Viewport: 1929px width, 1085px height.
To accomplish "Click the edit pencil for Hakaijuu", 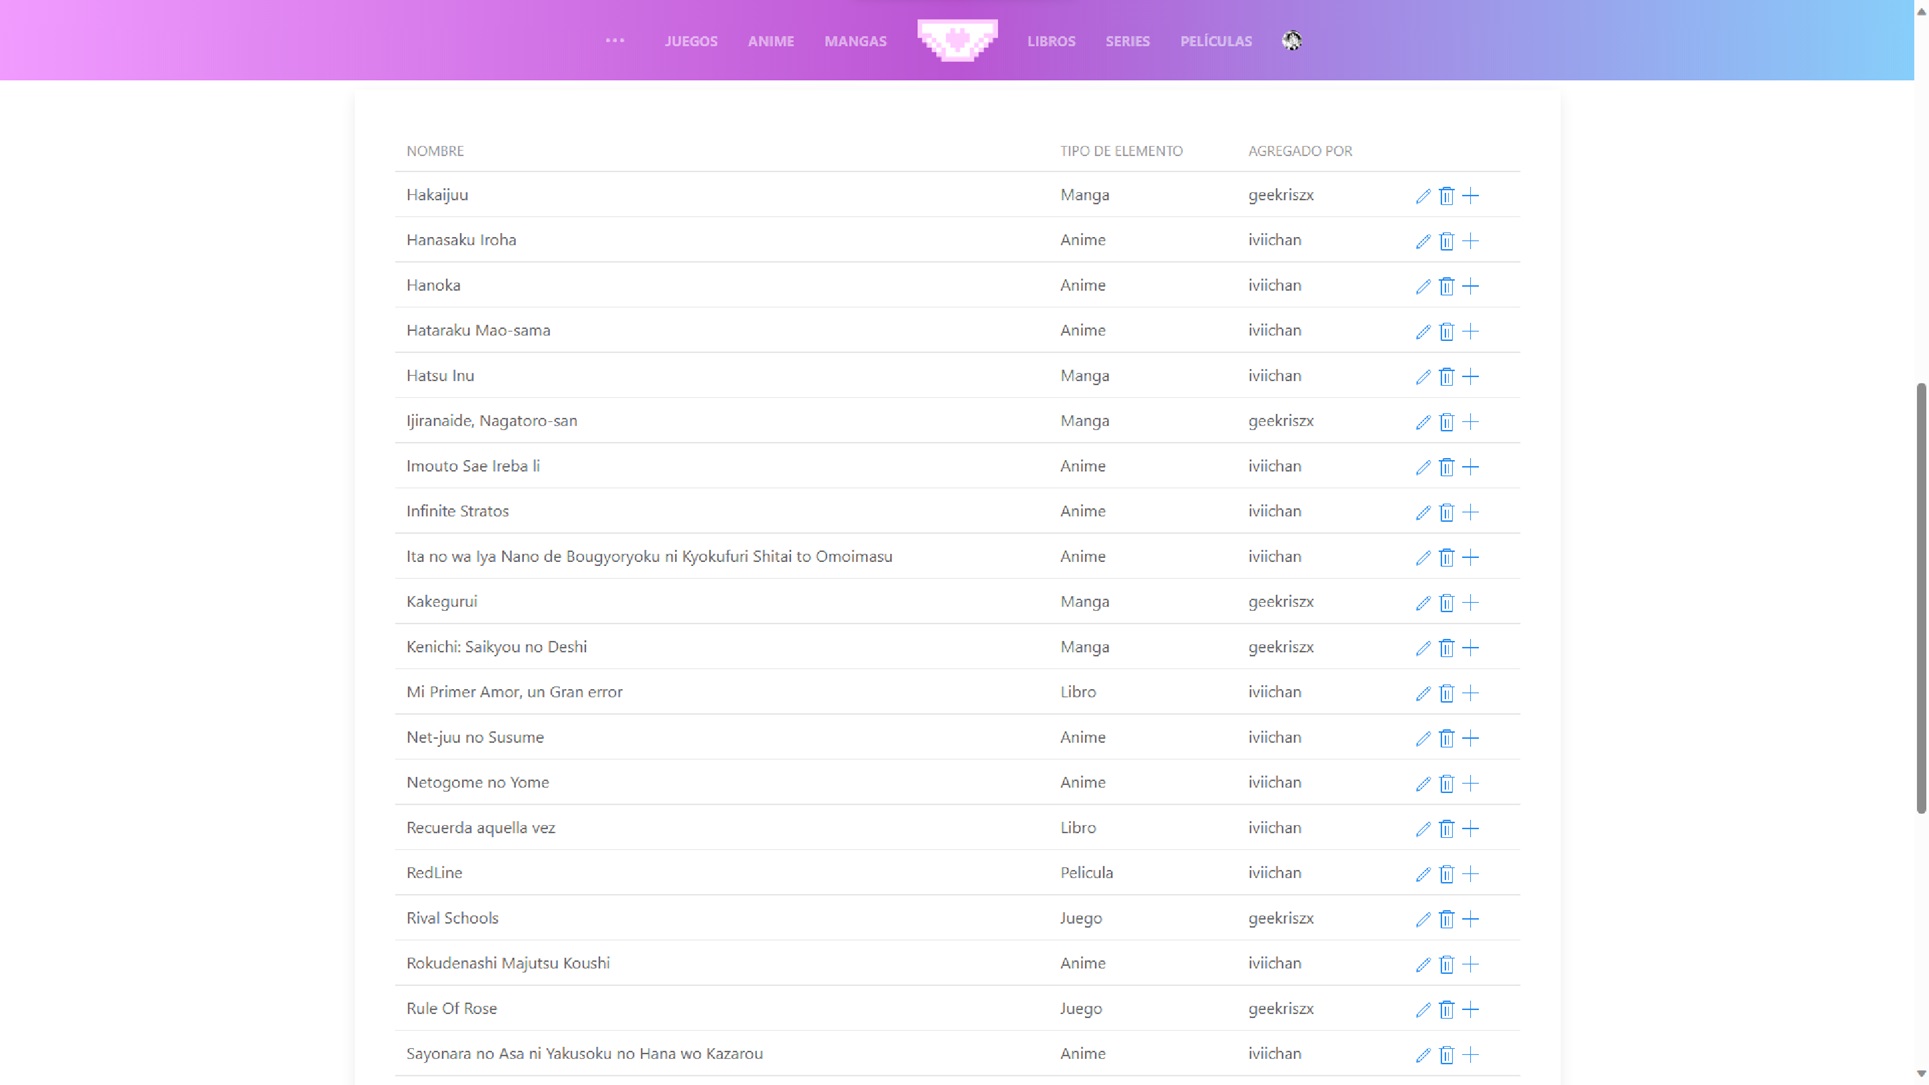I will coord(1422,196).
